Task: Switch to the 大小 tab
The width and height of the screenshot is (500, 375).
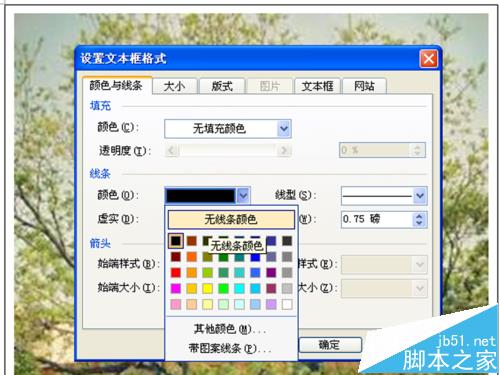Action: pyautogui.click(x=175, y=86)
